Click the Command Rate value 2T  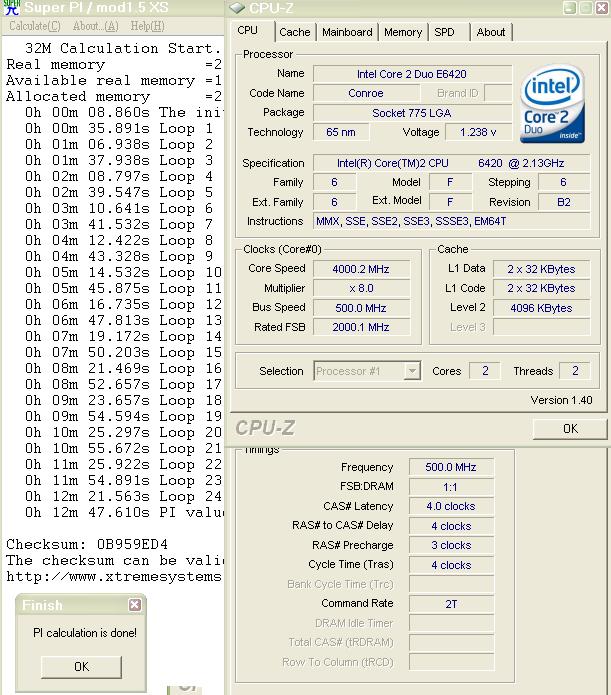pos(451,604)
